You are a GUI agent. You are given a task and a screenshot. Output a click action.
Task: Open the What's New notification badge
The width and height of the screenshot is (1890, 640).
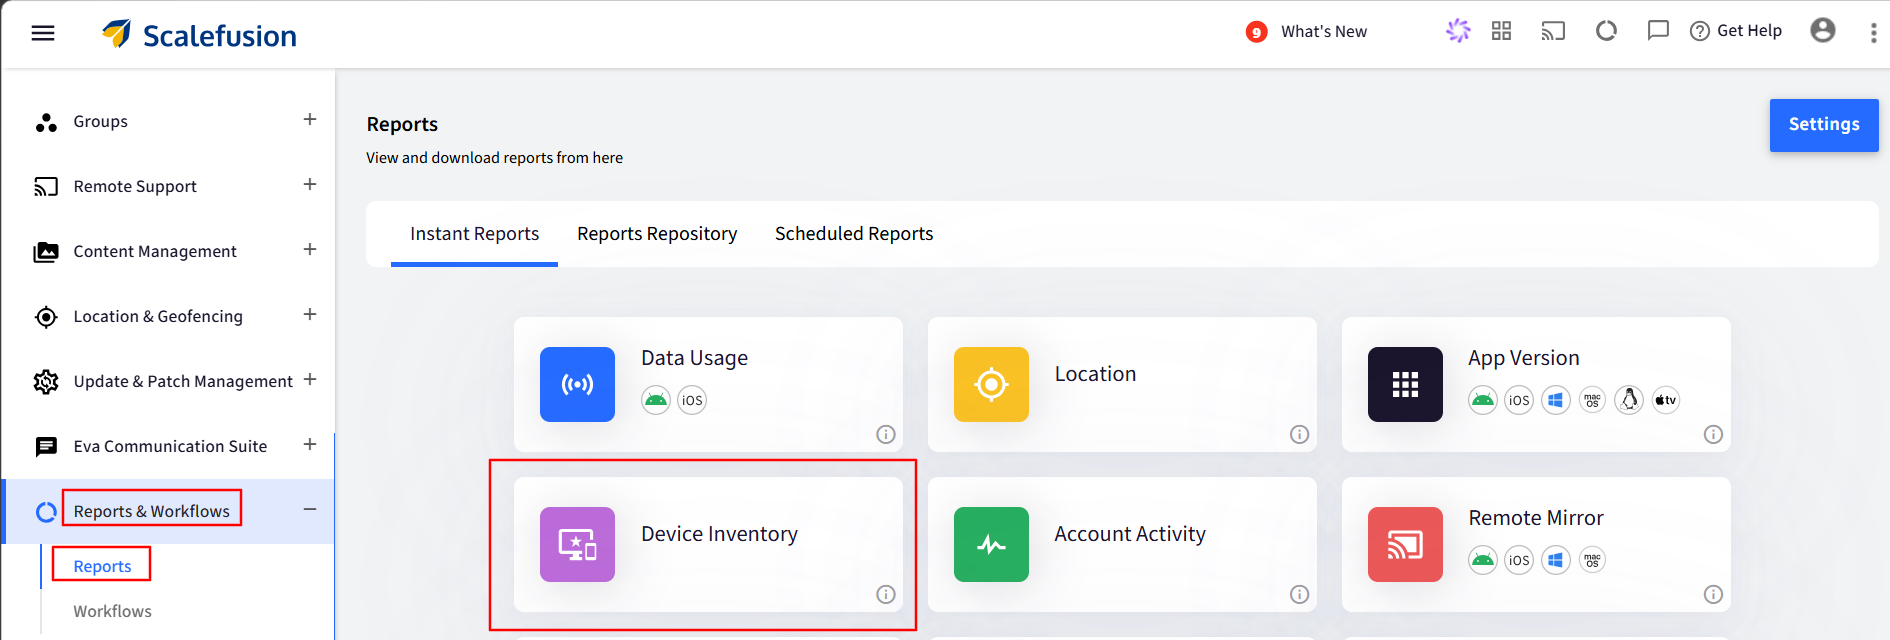click(1256, 32)
